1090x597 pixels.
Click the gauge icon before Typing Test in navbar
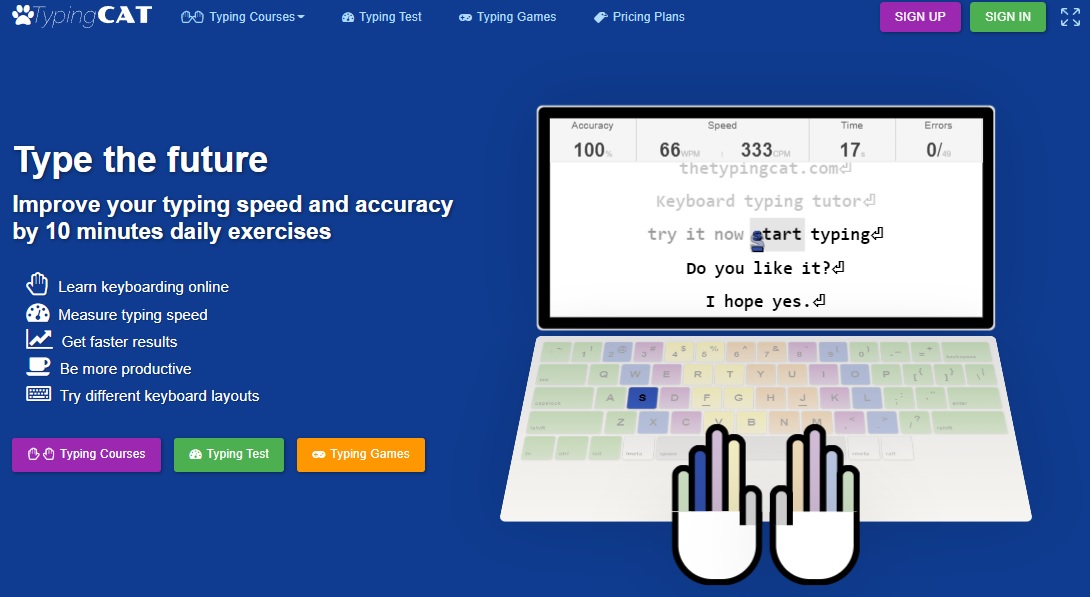pyautogui.click(x=348, y=17)
